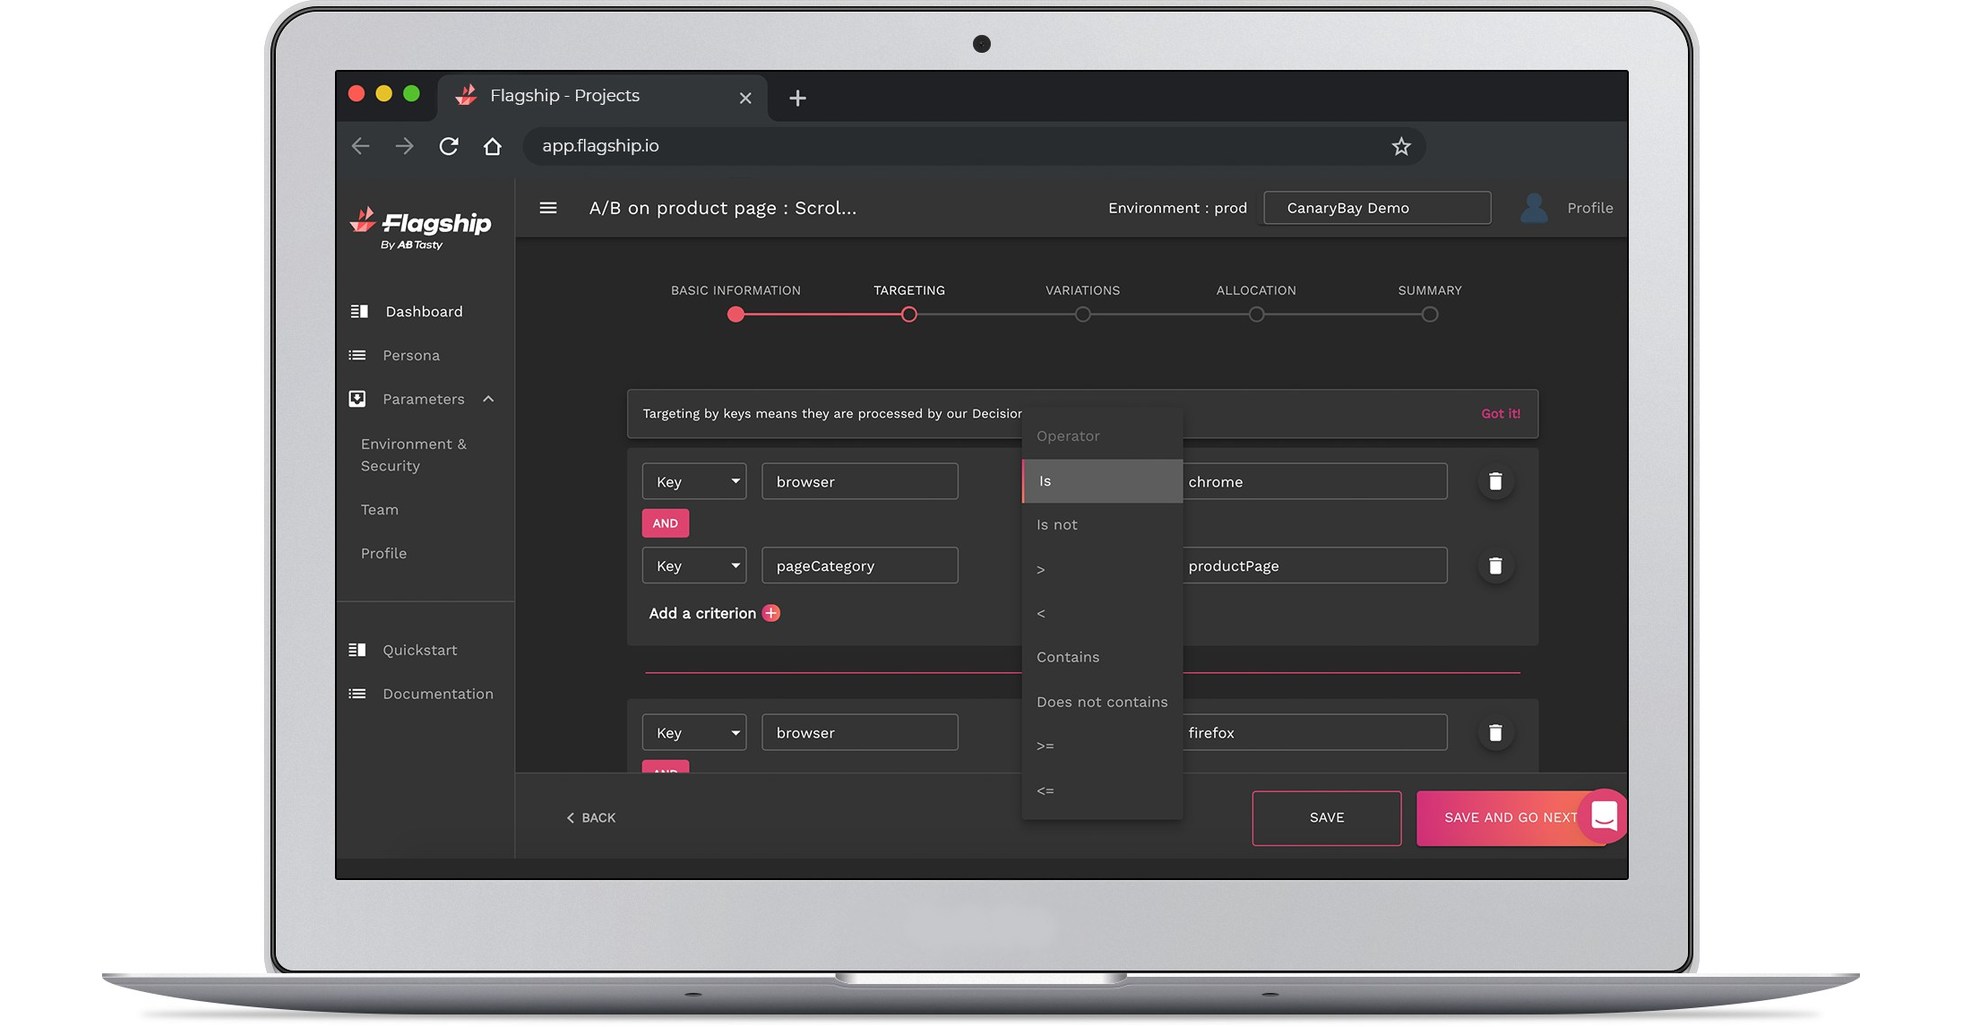Open the Dashboard section in the sidebar
The height and width of the screenshot is (1027, 1962).
click(x=423, y=311)
